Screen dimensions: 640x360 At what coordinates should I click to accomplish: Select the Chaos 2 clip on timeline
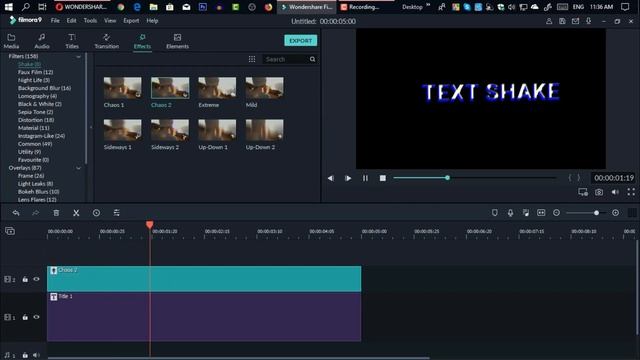point(204,279)
